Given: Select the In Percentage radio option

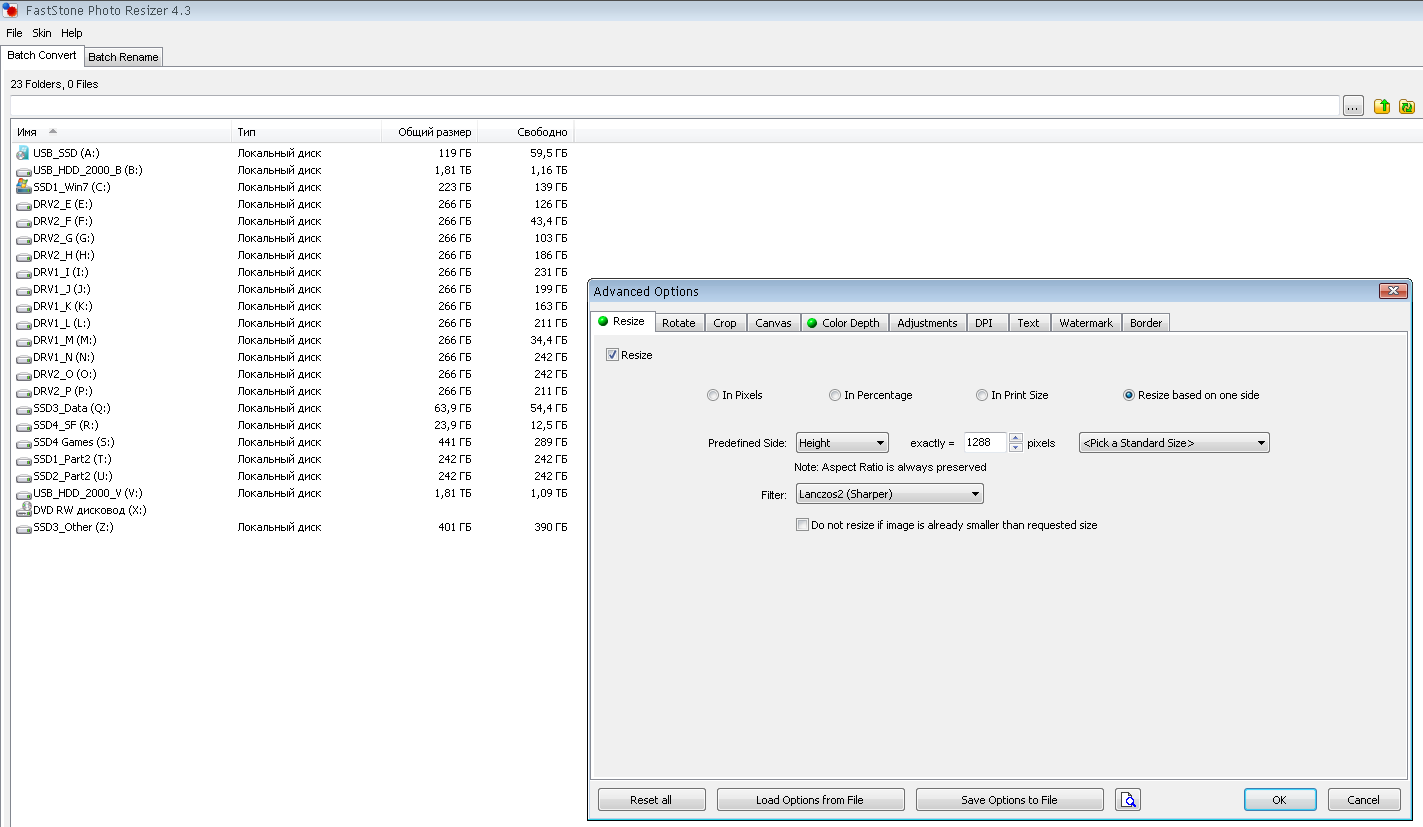Looking at the screenshot, I should (x=835, y=395).
